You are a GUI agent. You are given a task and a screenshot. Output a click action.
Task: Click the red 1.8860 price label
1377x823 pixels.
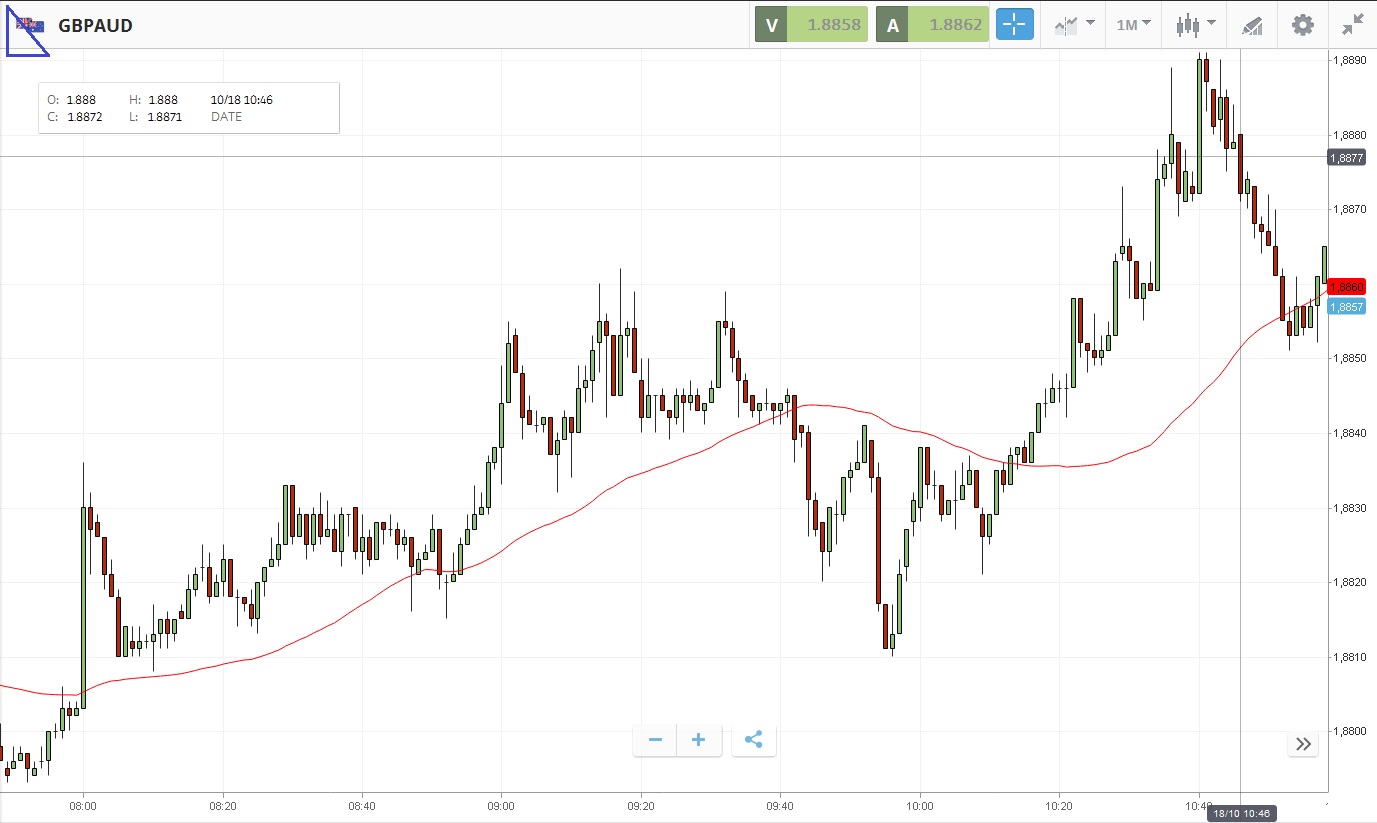(1347, 287)
